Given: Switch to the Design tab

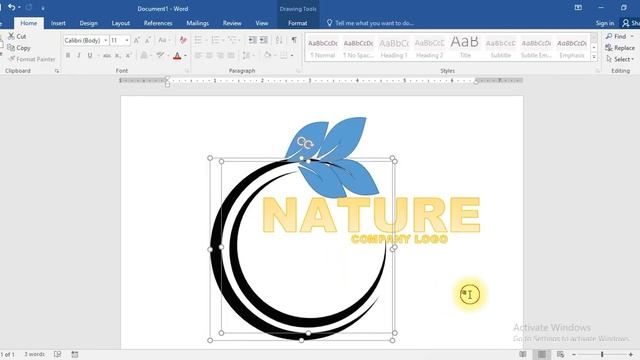Looking at the screenshot, I should point(89,23).
